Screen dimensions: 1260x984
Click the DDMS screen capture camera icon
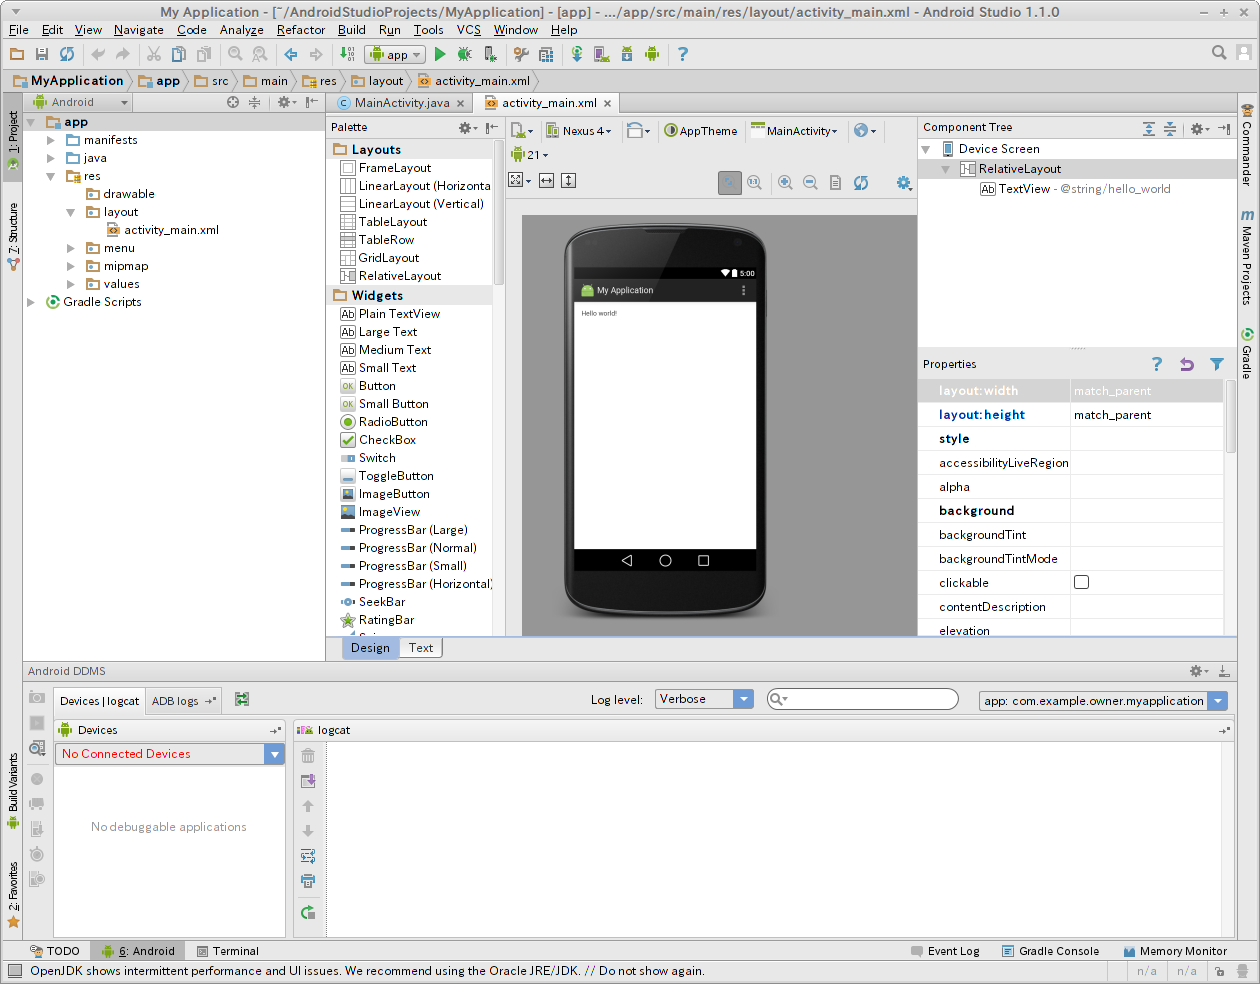click(37, 697)
